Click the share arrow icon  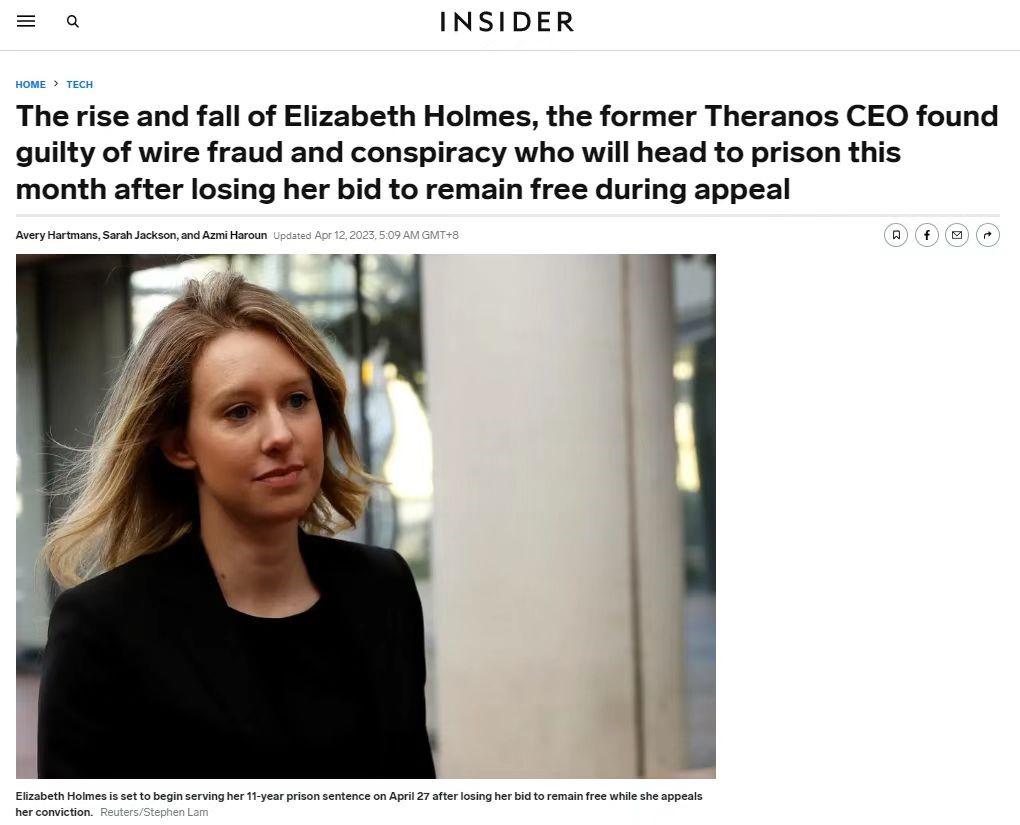coord(988,235)
